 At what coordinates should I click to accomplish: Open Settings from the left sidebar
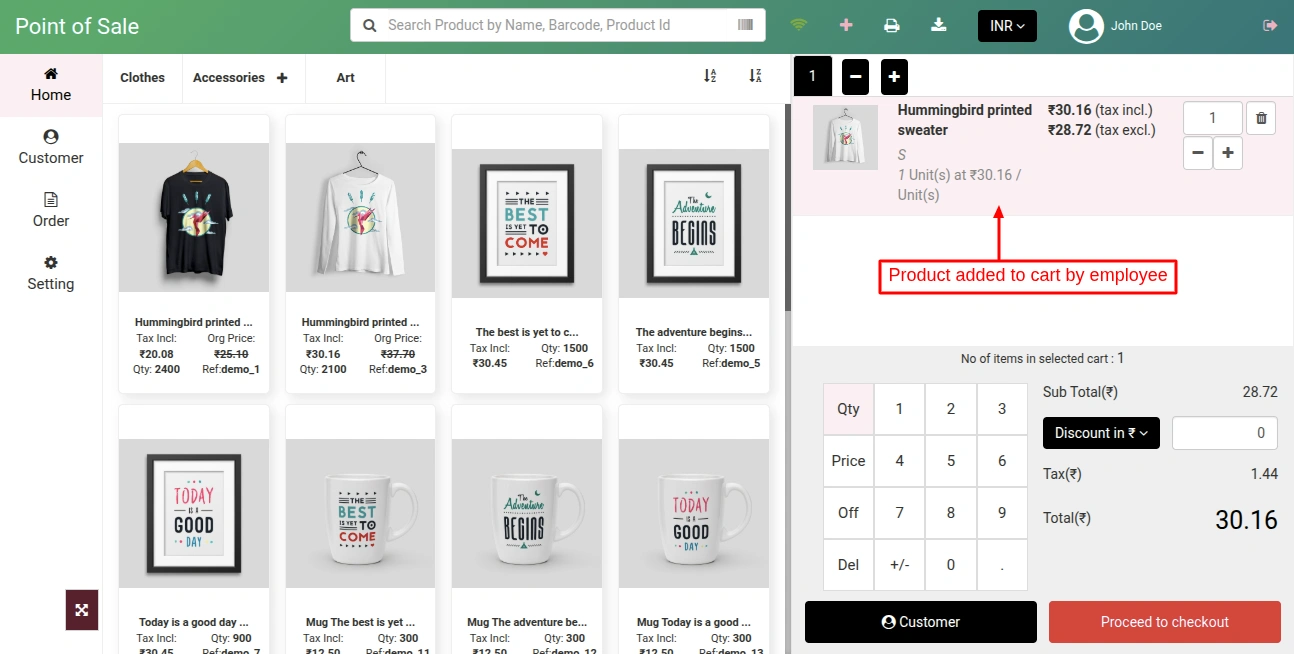point(50,273)
